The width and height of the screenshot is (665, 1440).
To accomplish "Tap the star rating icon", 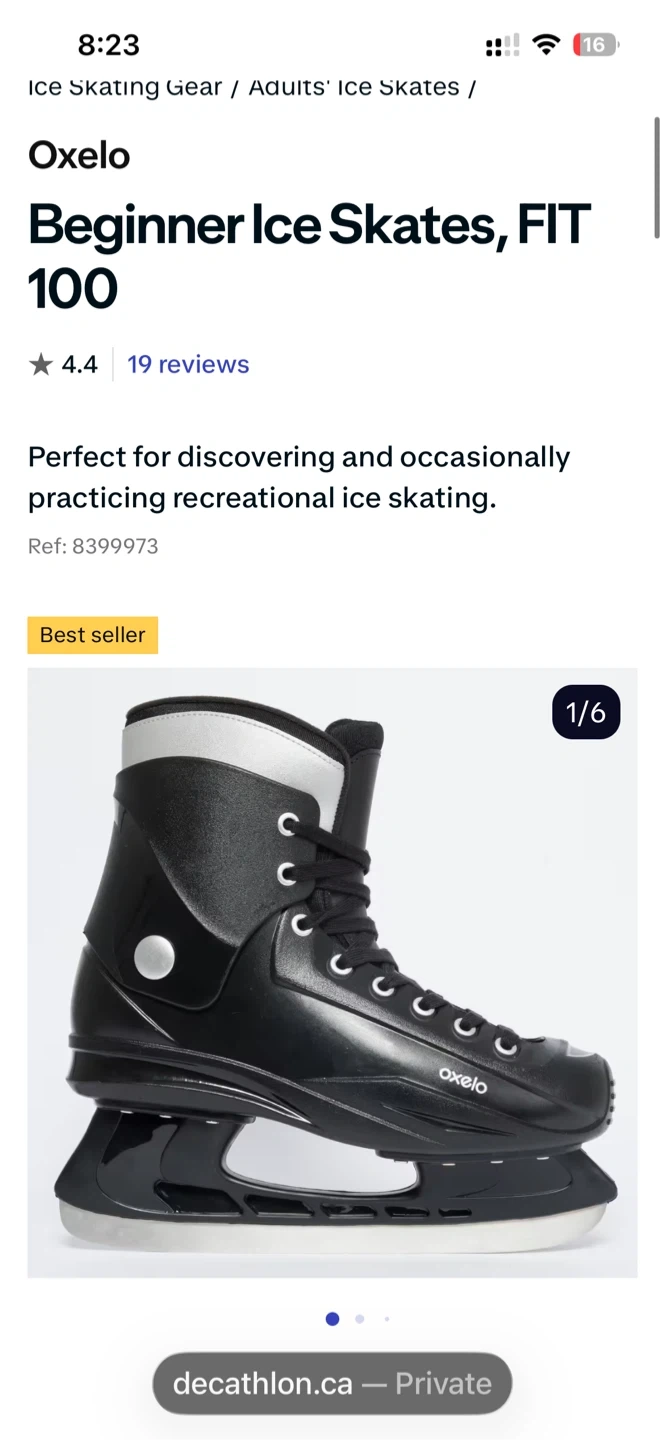I will [x=40, y=364].
